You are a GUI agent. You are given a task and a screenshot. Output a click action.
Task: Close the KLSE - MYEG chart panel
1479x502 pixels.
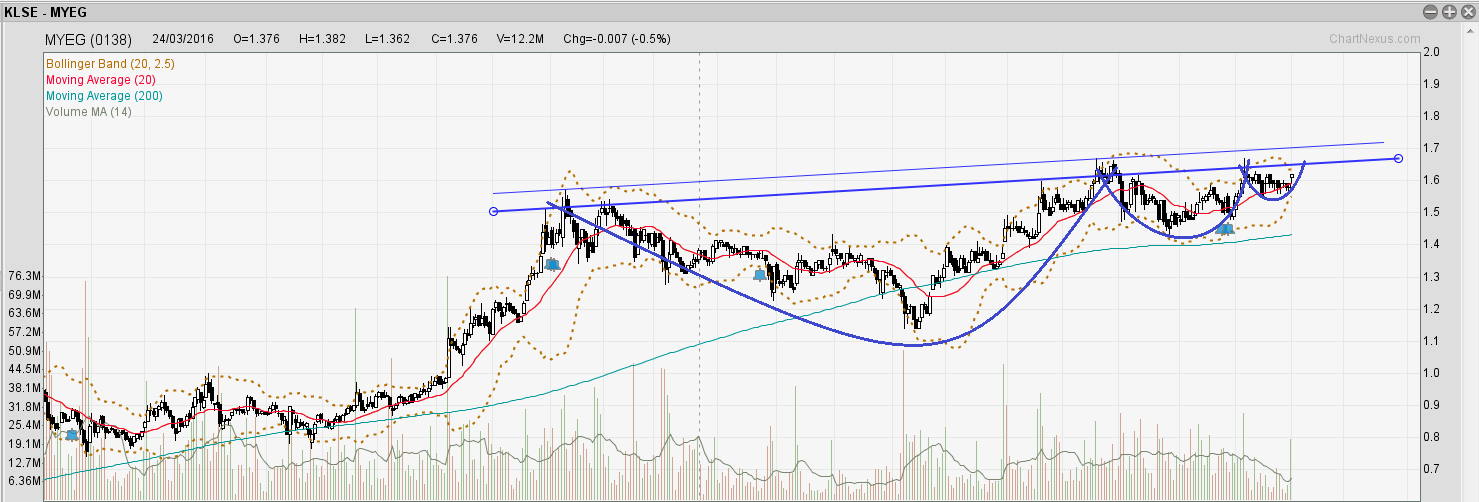(x=1467, y=12)
